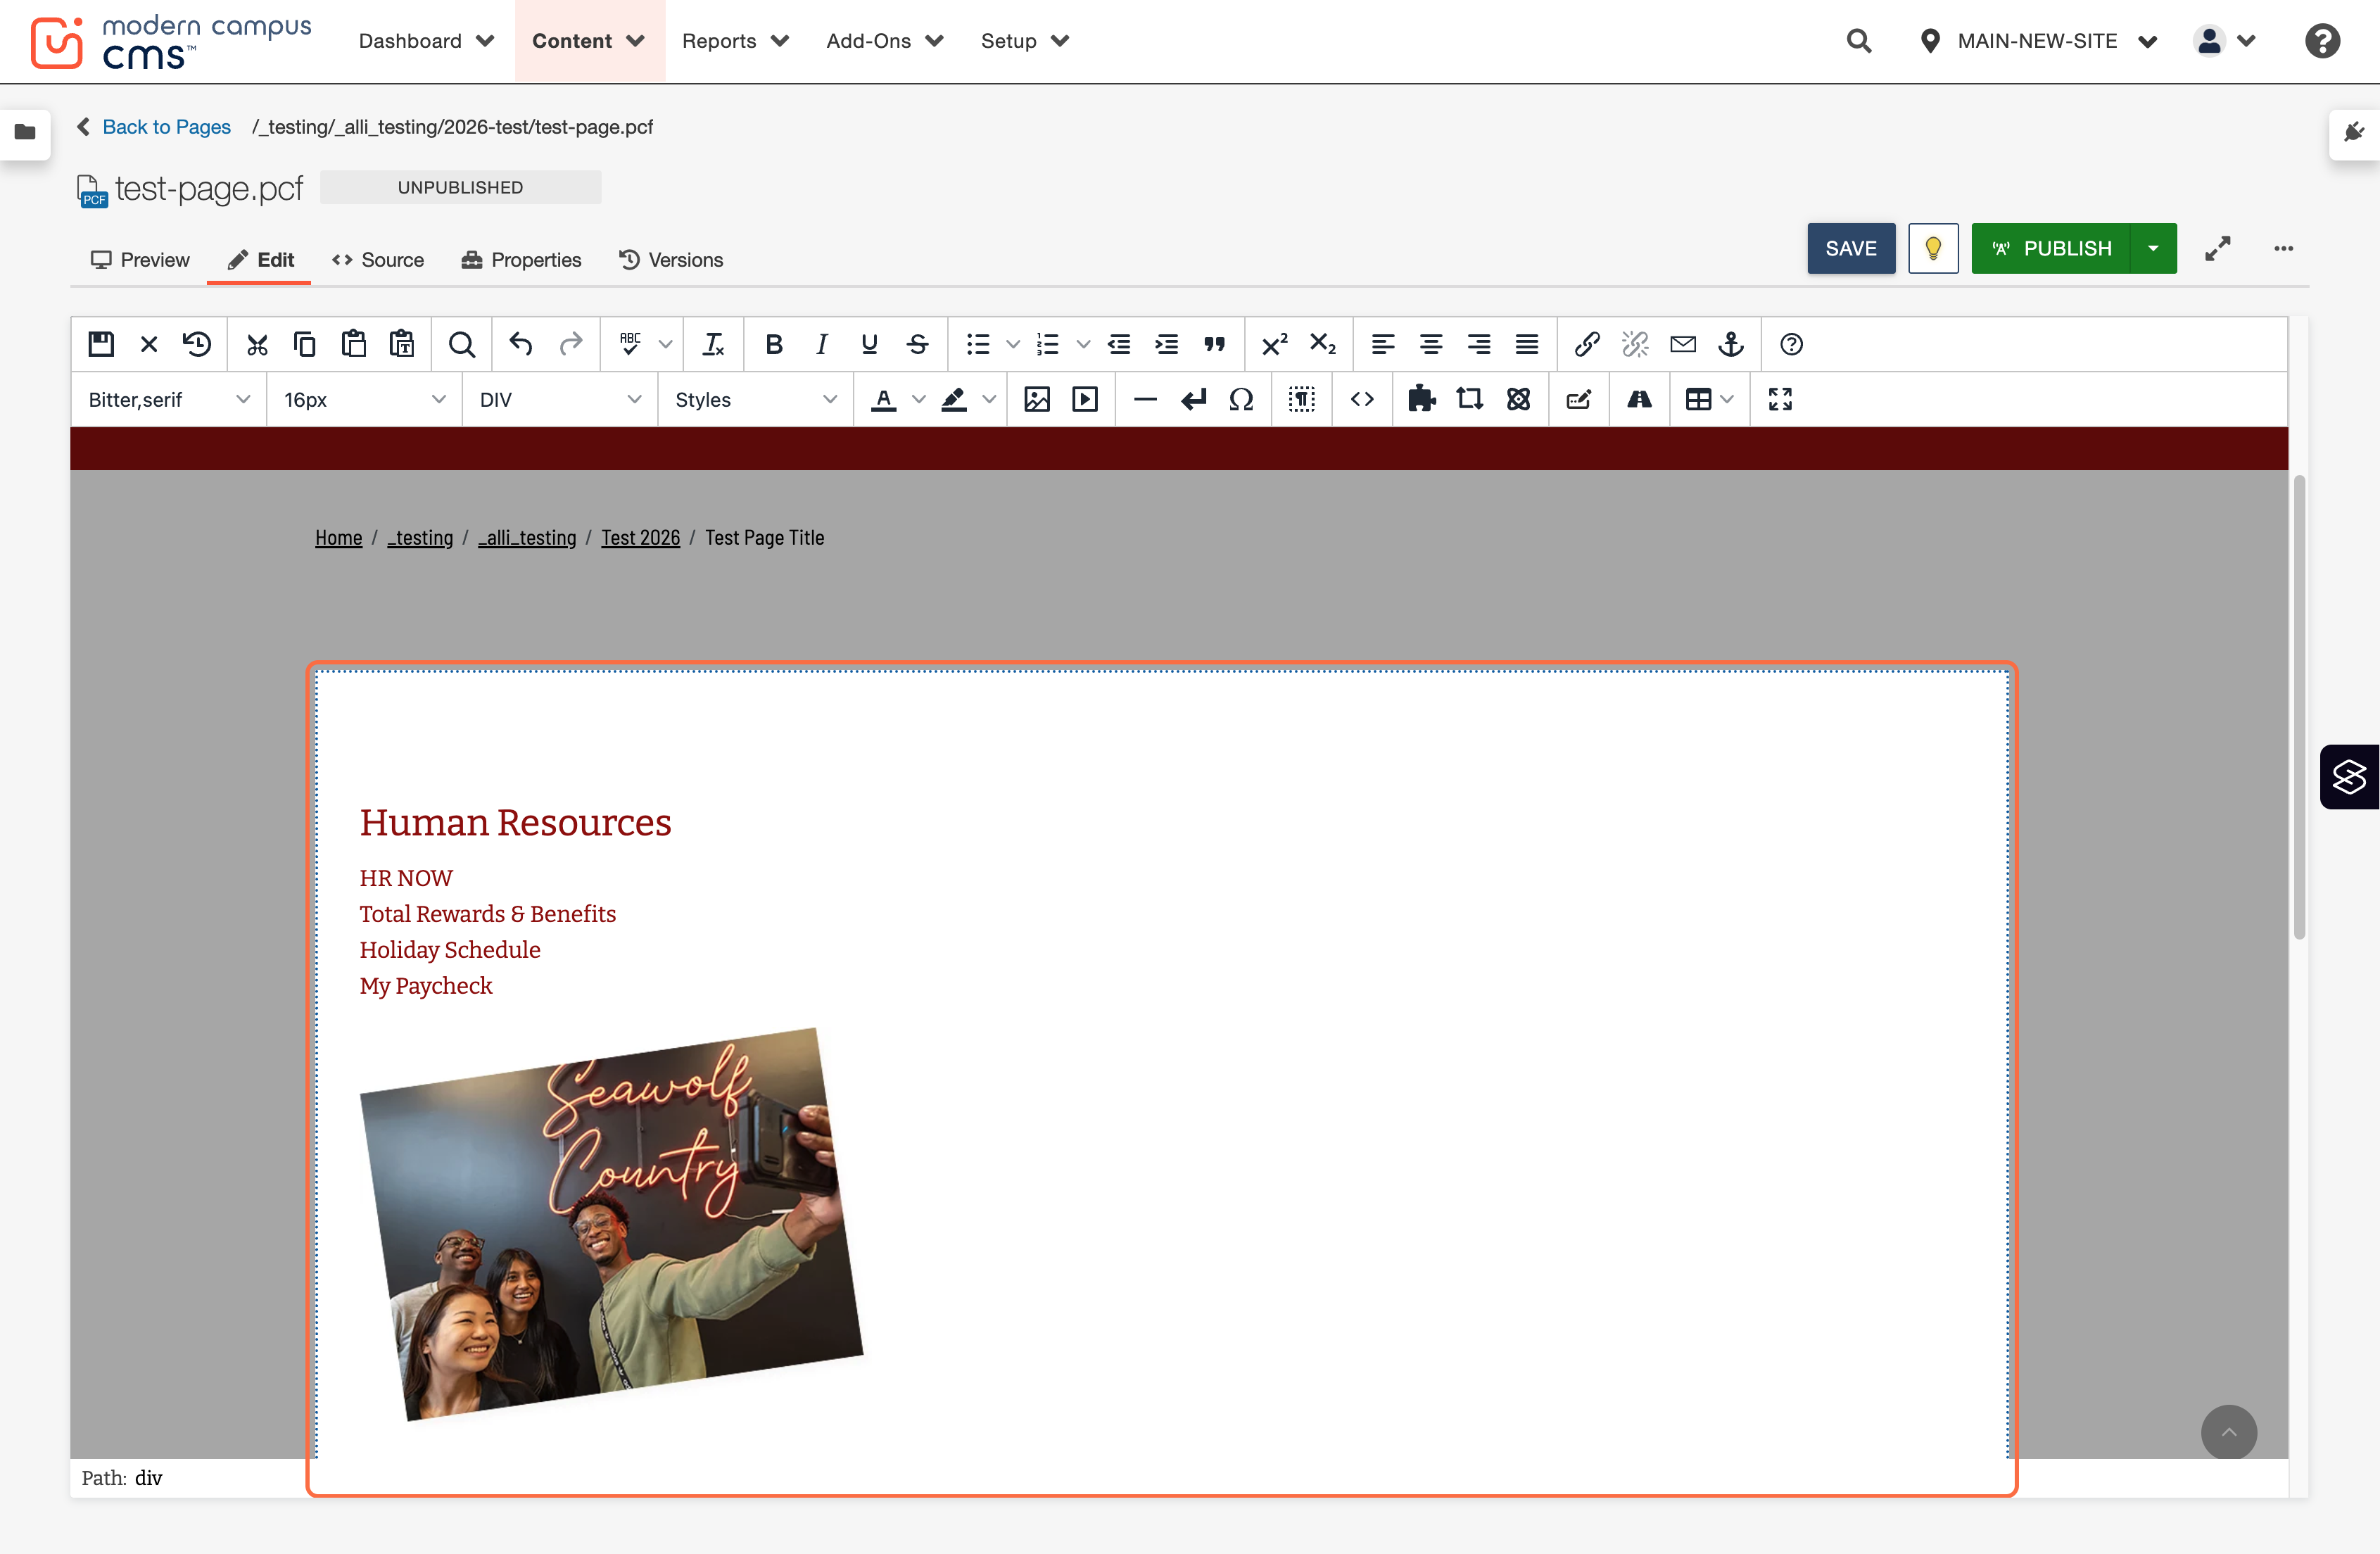
Task: Open source code editor angle brackets icon
Action: pos(1362,399)
